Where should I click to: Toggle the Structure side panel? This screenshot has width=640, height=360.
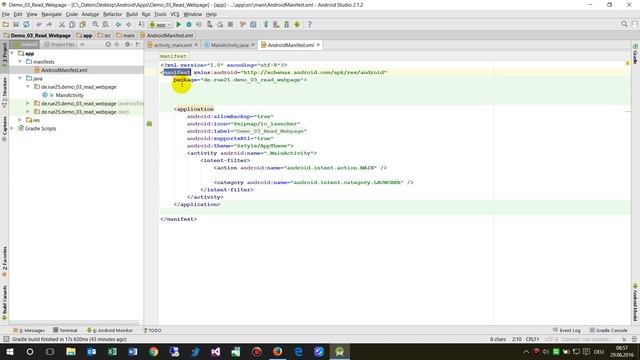[x=4, y=92]
